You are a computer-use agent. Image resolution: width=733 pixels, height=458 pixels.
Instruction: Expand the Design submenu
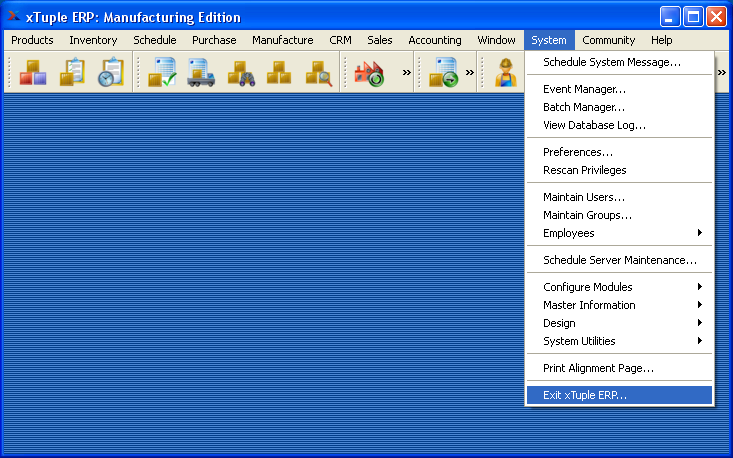pos(619,323)
